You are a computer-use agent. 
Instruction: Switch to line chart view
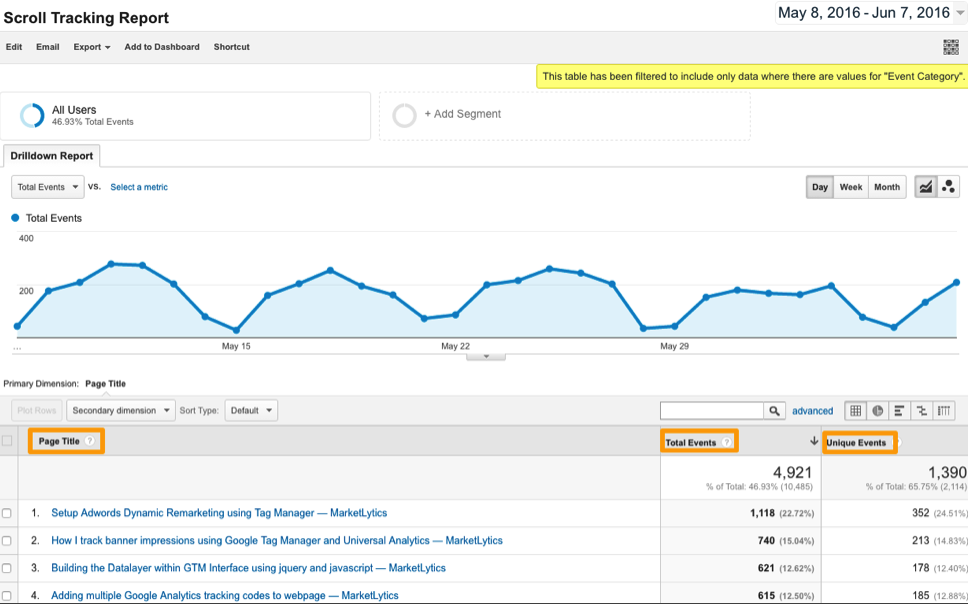926,187
